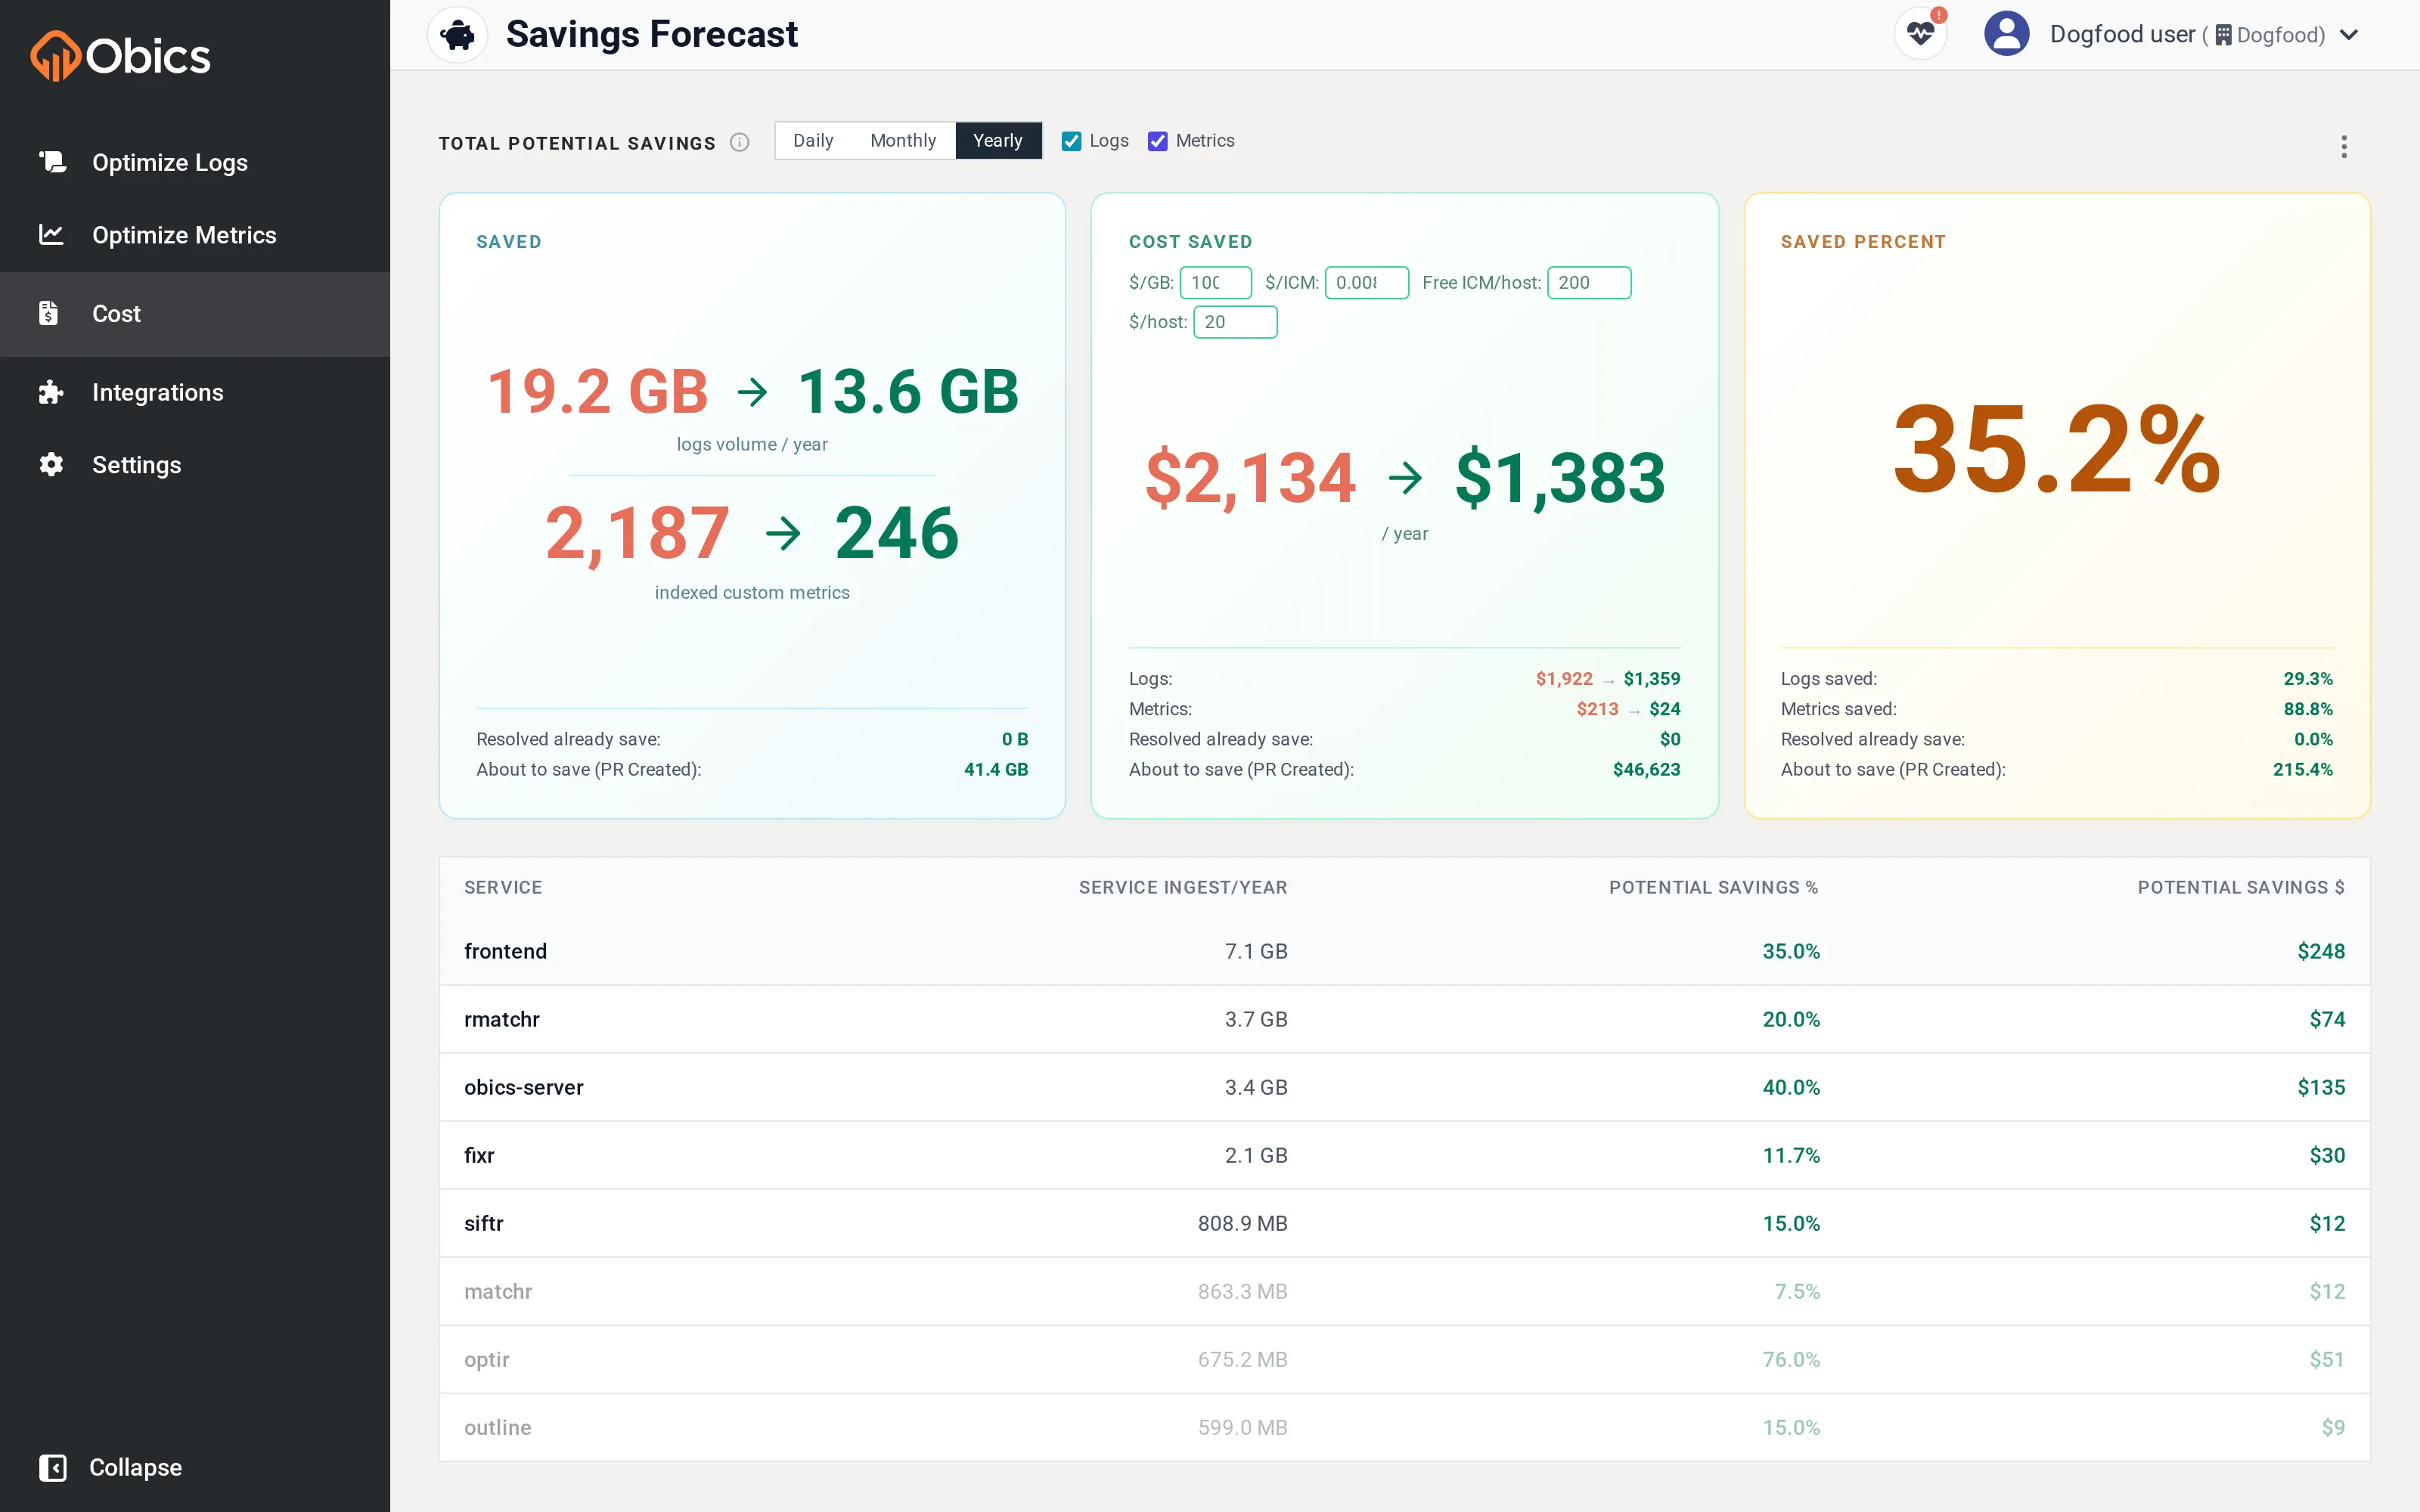The image size is (2420, 1512).
Task: Open the health status heartbeat icon
Action: tap(1920, 34)
